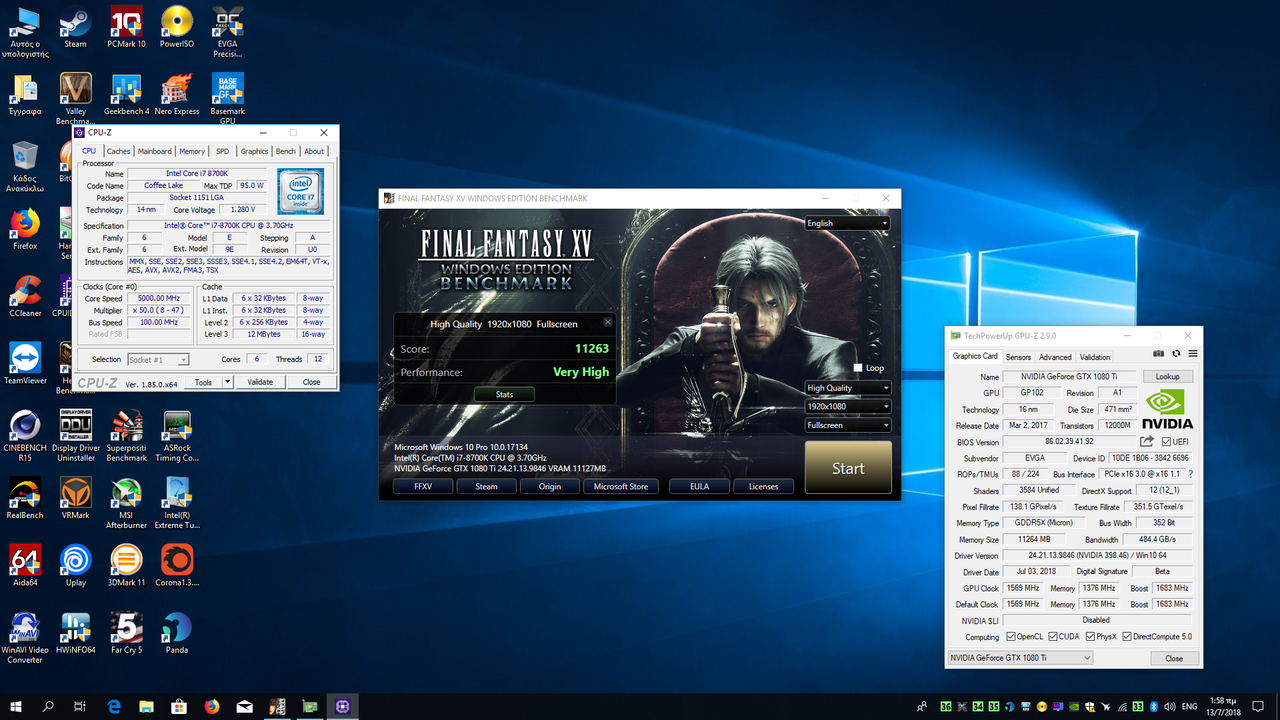The image size is (1280, 720).
Task: Open Windows Start menu
Action: pos(16,706)
